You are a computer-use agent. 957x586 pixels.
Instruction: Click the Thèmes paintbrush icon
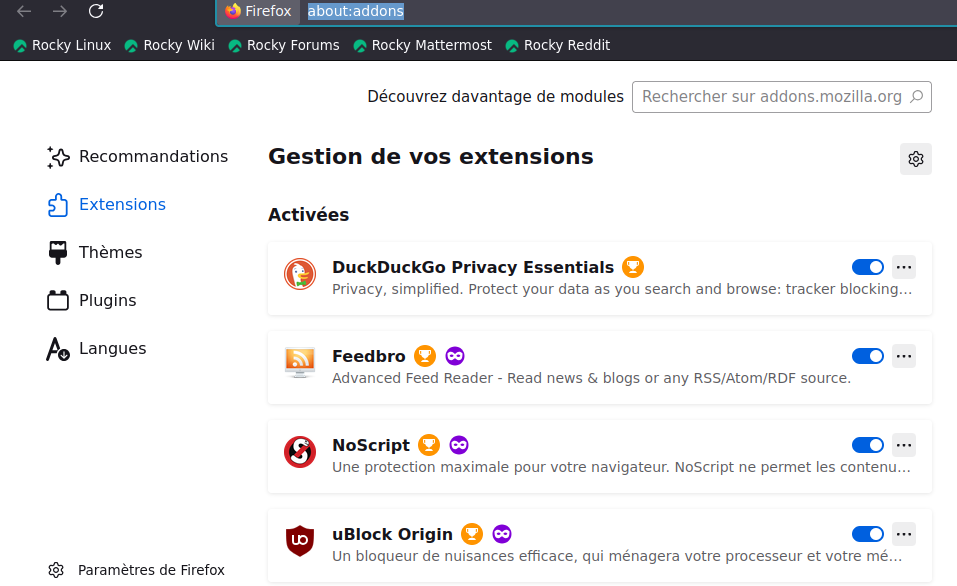pos(58,253)
